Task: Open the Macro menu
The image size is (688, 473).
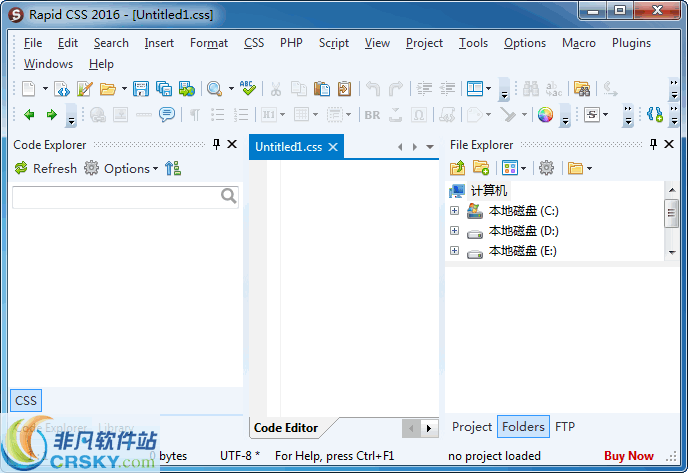Action: tap(579, 43)
